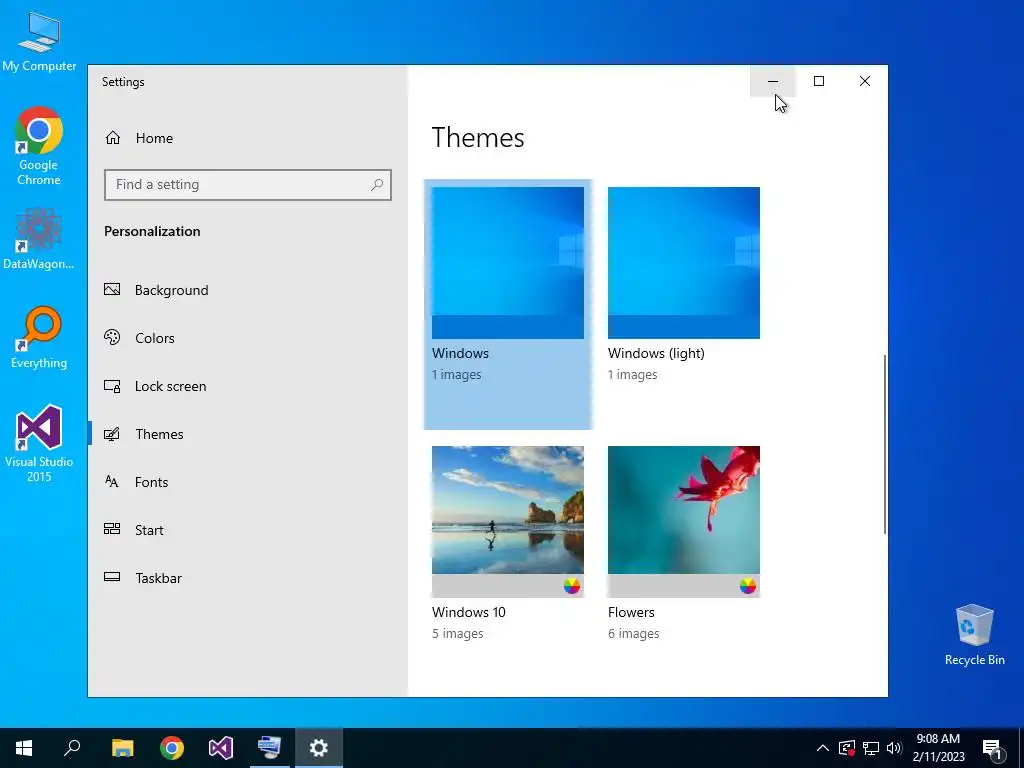Click the Taskbar icon in sidebar

pyautogui.click(x=112, y=577)
